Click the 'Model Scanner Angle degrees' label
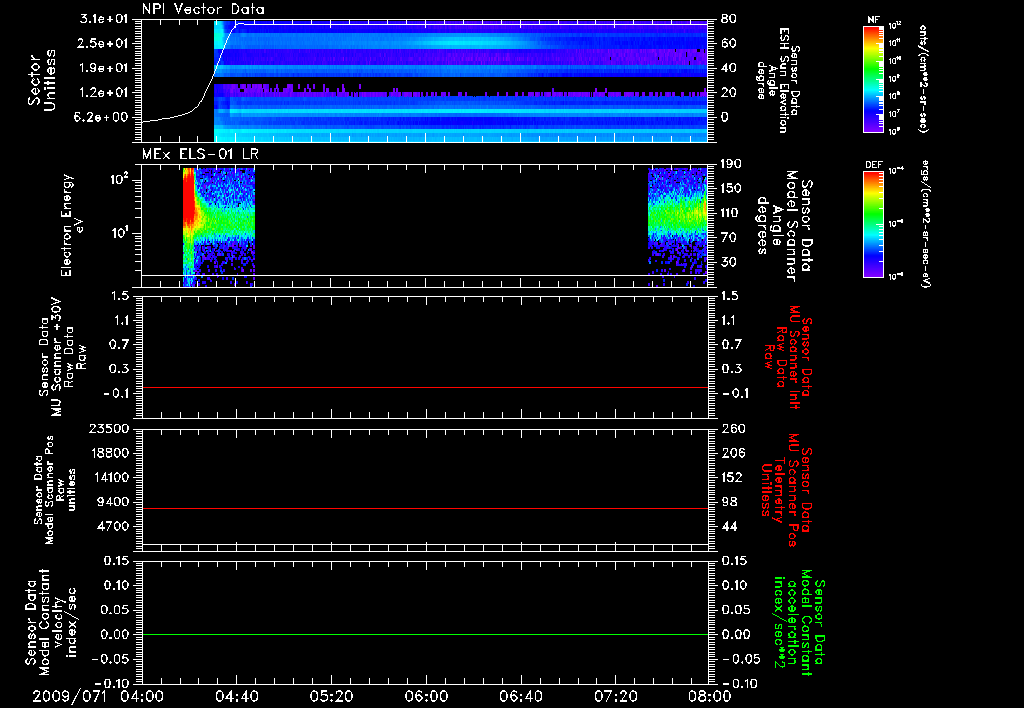This screenshot has width=1024, height=708. click(x=784, y=225)
